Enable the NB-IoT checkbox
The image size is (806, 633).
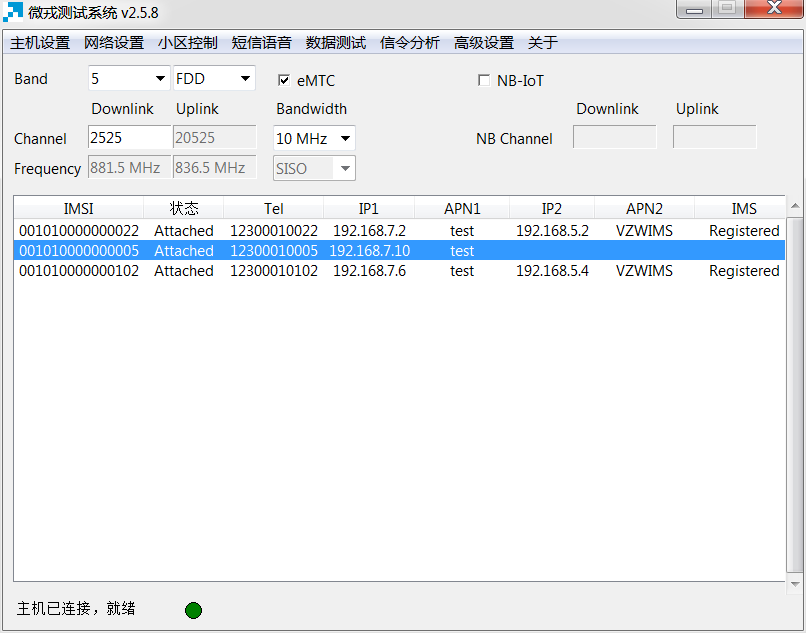pos(483,80)
